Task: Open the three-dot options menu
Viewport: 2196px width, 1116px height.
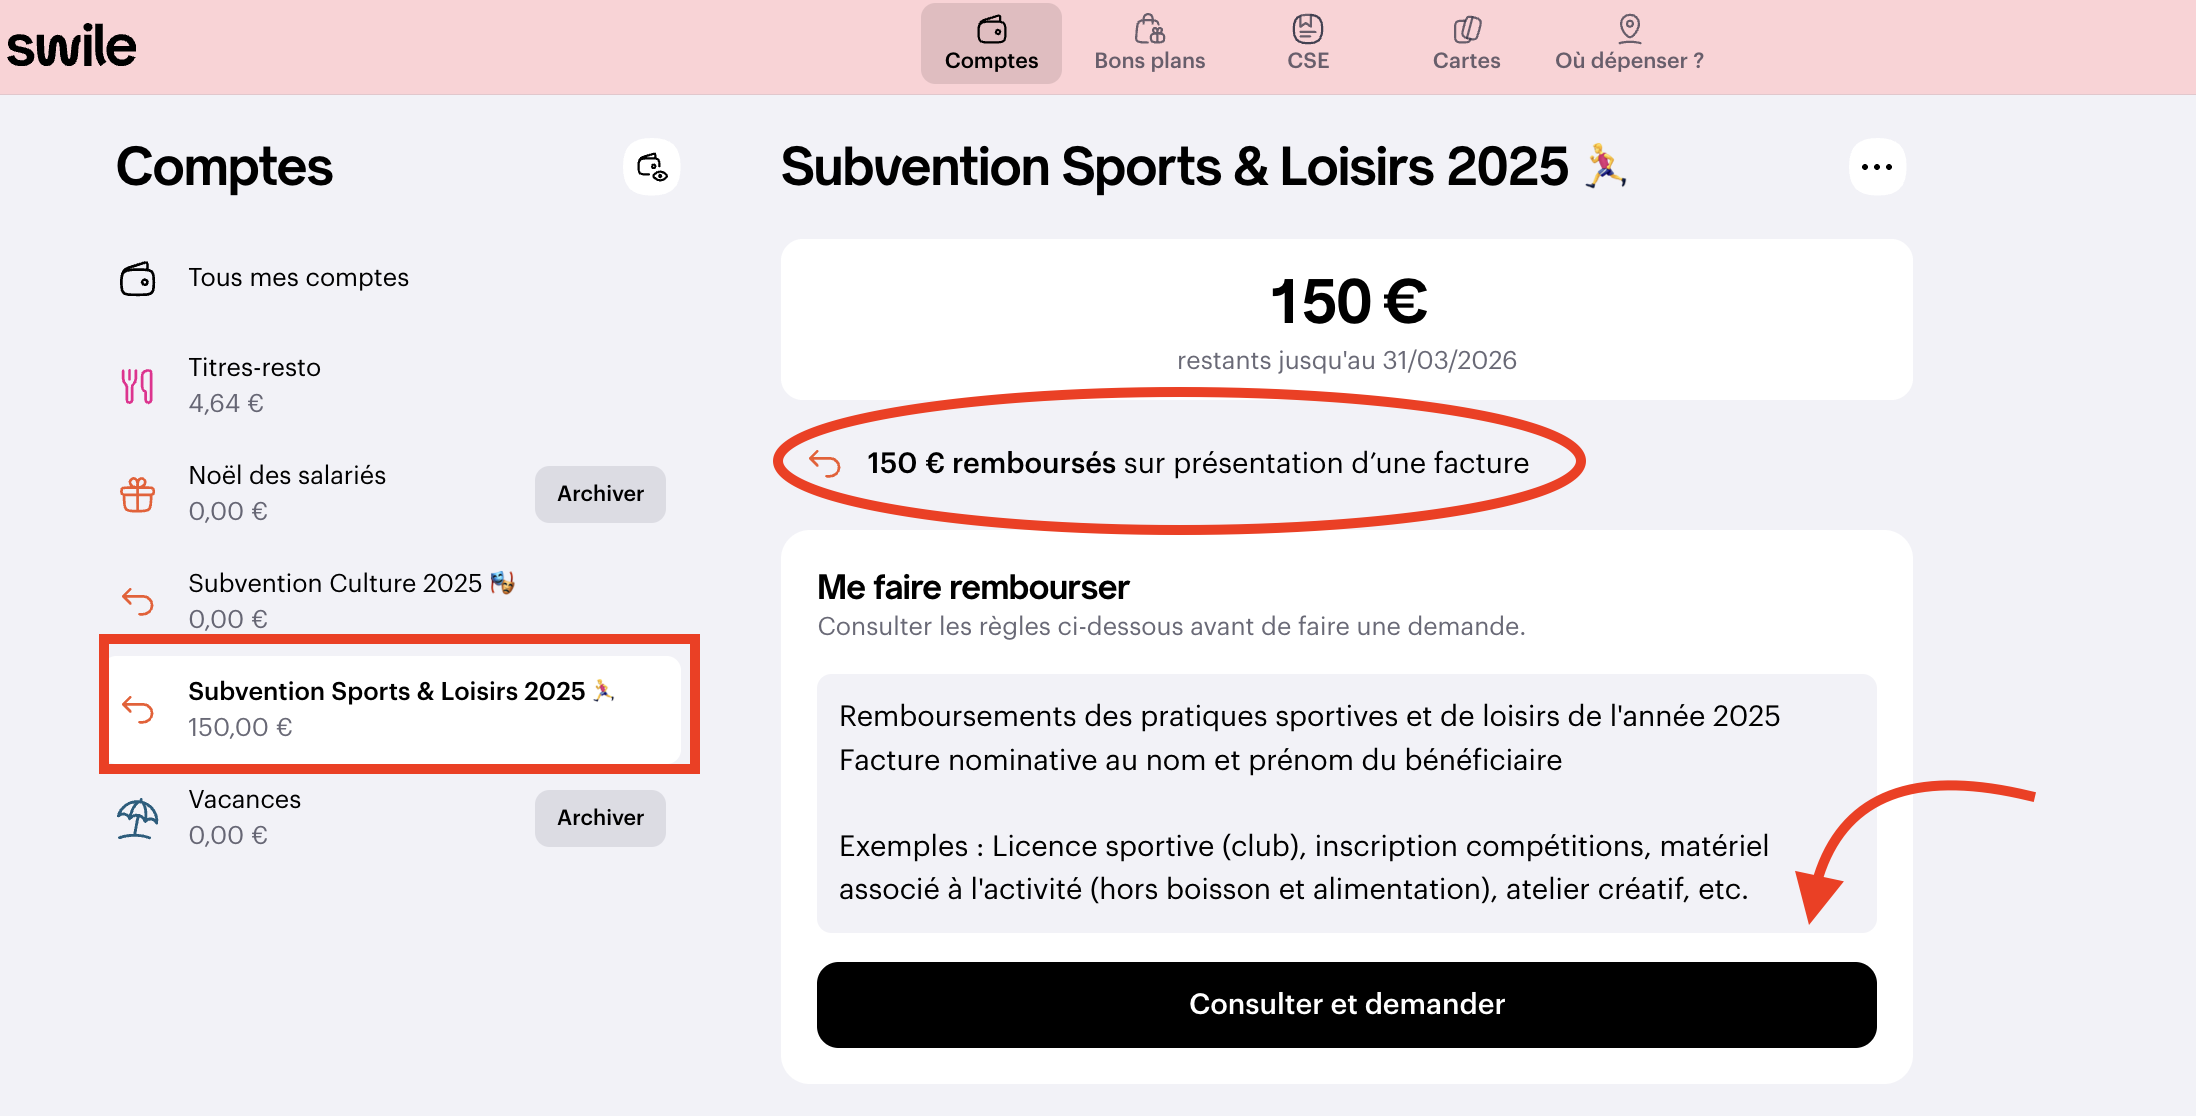Action: coord(1876,167)
